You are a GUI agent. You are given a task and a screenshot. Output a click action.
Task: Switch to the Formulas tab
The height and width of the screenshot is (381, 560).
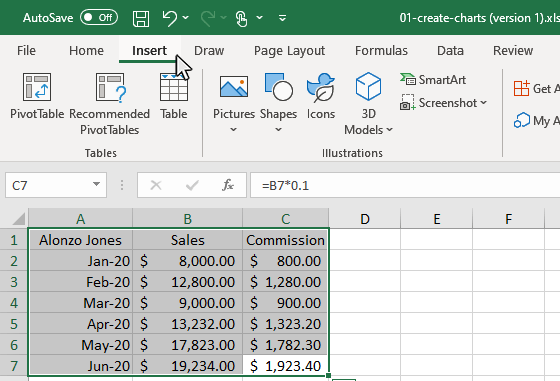pyautogui.click(x=381, y=50)
